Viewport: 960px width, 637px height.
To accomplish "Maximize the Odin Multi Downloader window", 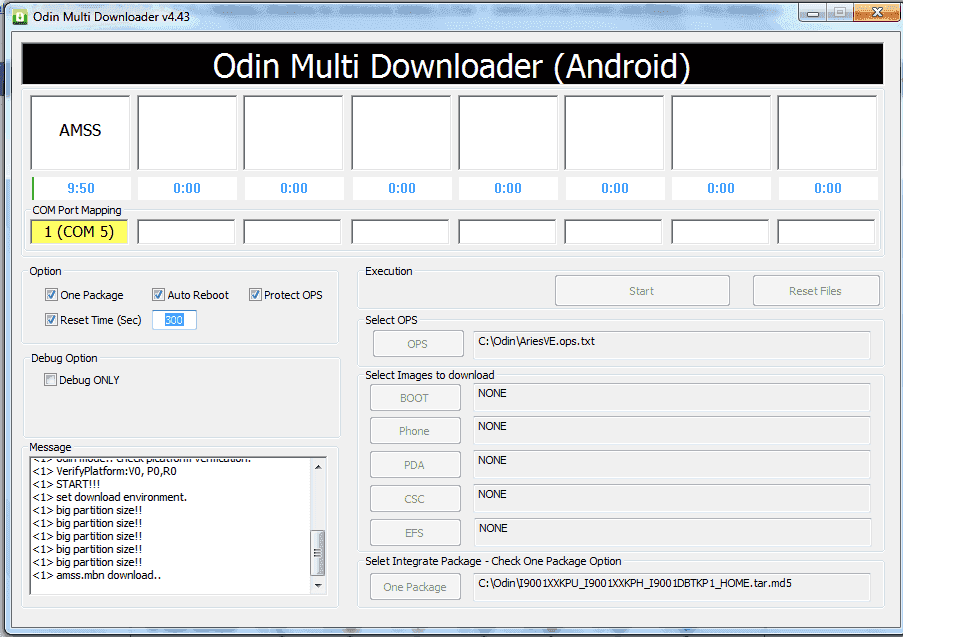I will tap(840, 13).
